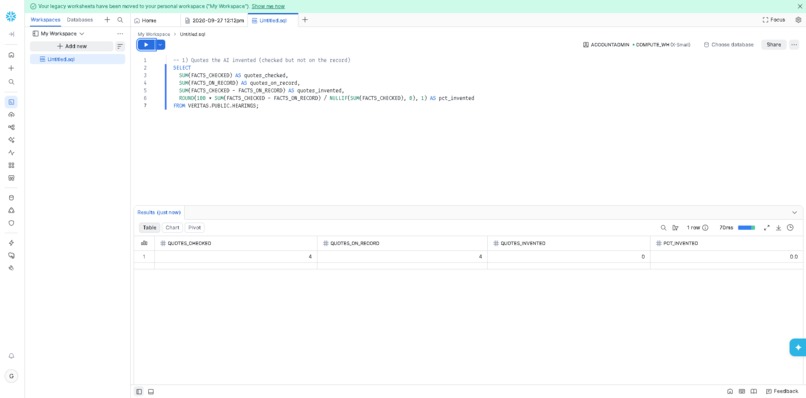The image size is (806, 398).
Task: Select the Untitled.sql editor tab
Action: [x=272, y=20]
